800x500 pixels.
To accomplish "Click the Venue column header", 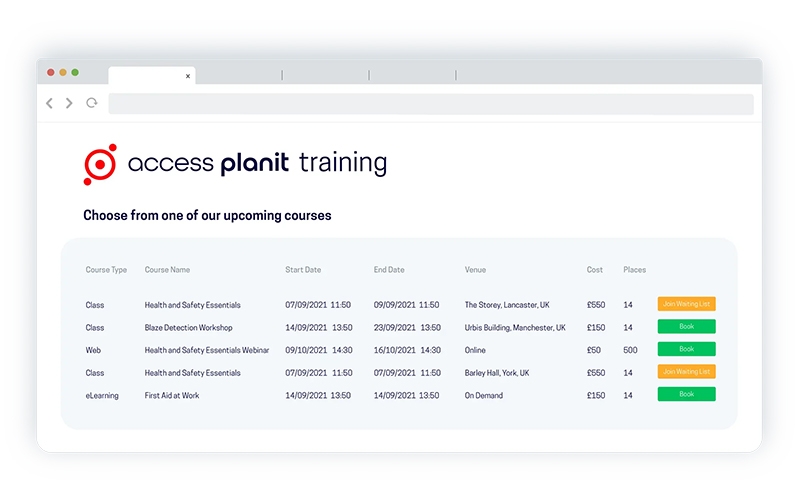I will (x=475, y=270).
